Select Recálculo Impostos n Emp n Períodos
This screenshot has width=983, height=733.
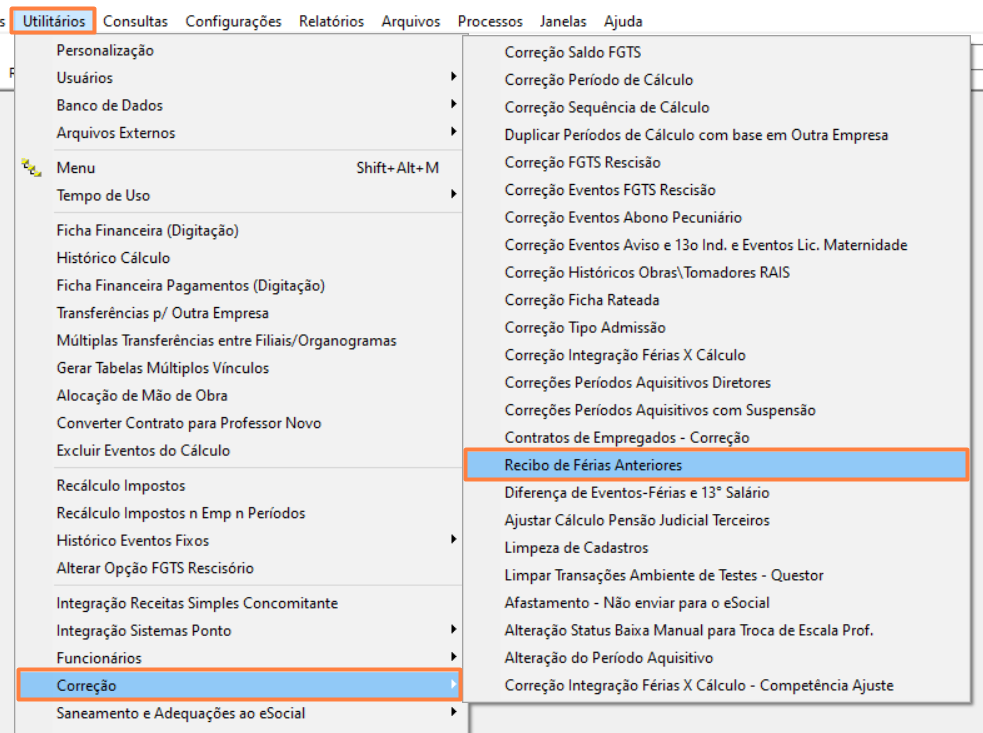tap(239, 514)
